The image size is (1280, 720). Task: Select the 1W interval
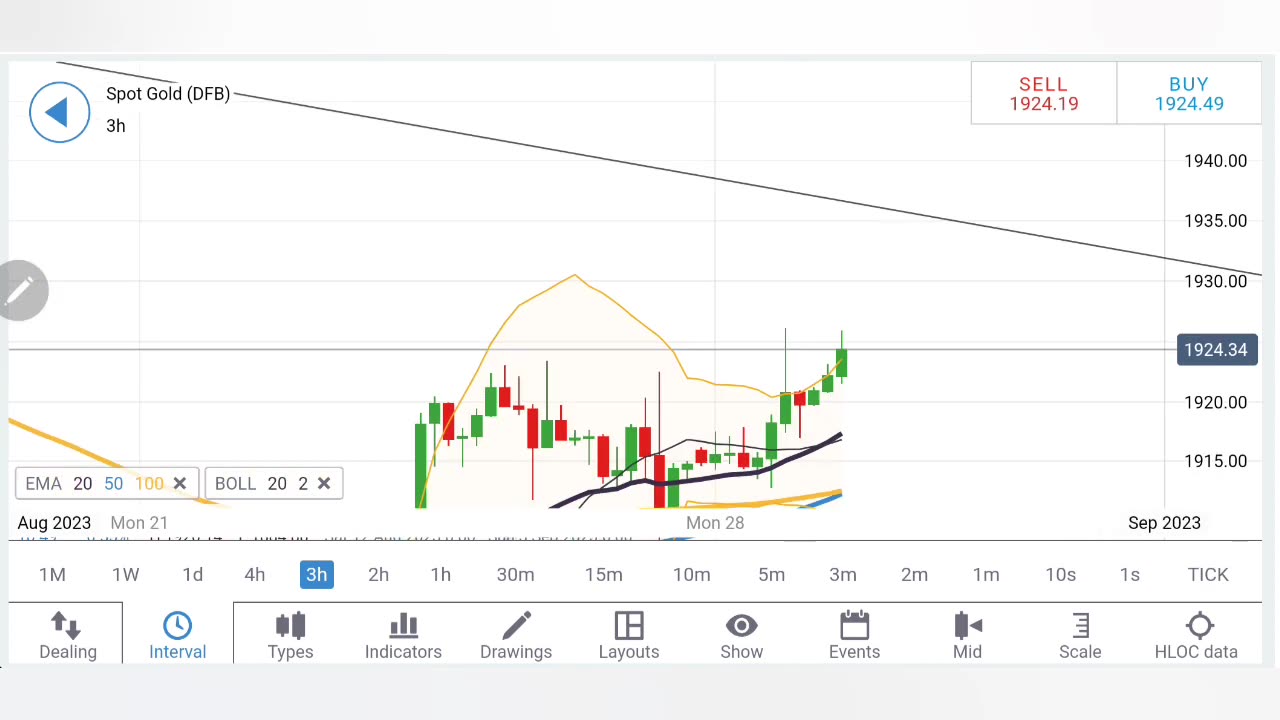coord(125,575)
